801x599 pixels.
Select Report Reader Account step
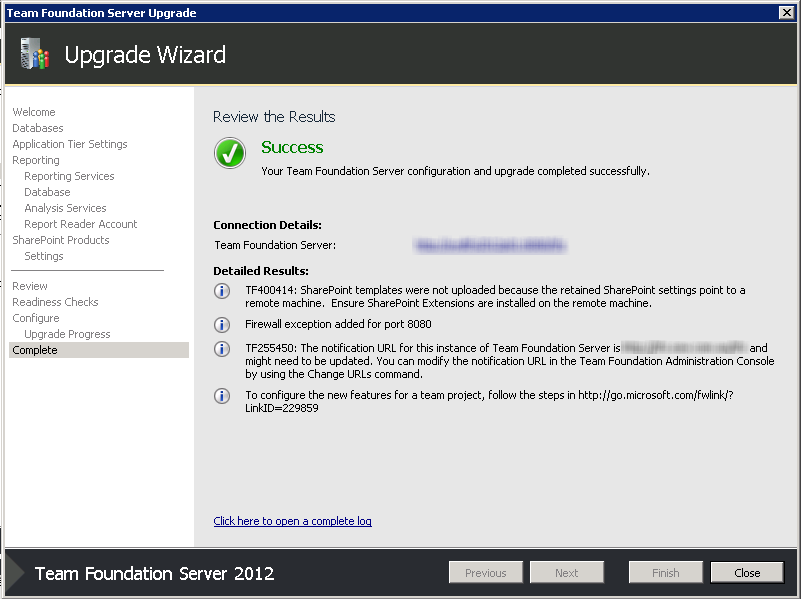coord(81,224)
